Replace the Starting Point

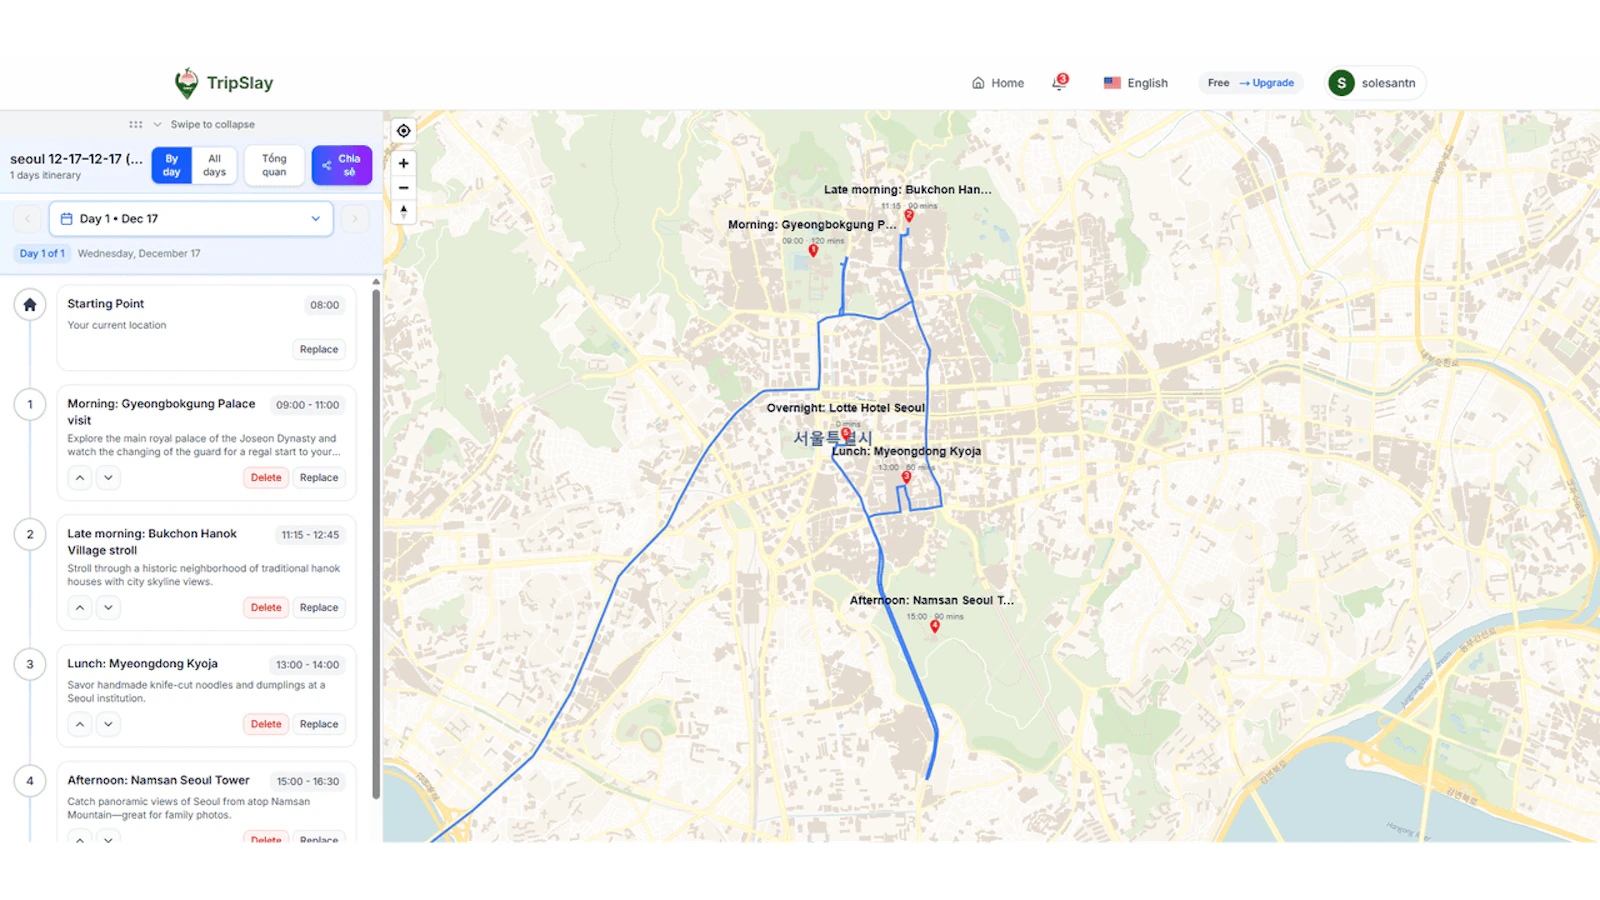point(319,350)
